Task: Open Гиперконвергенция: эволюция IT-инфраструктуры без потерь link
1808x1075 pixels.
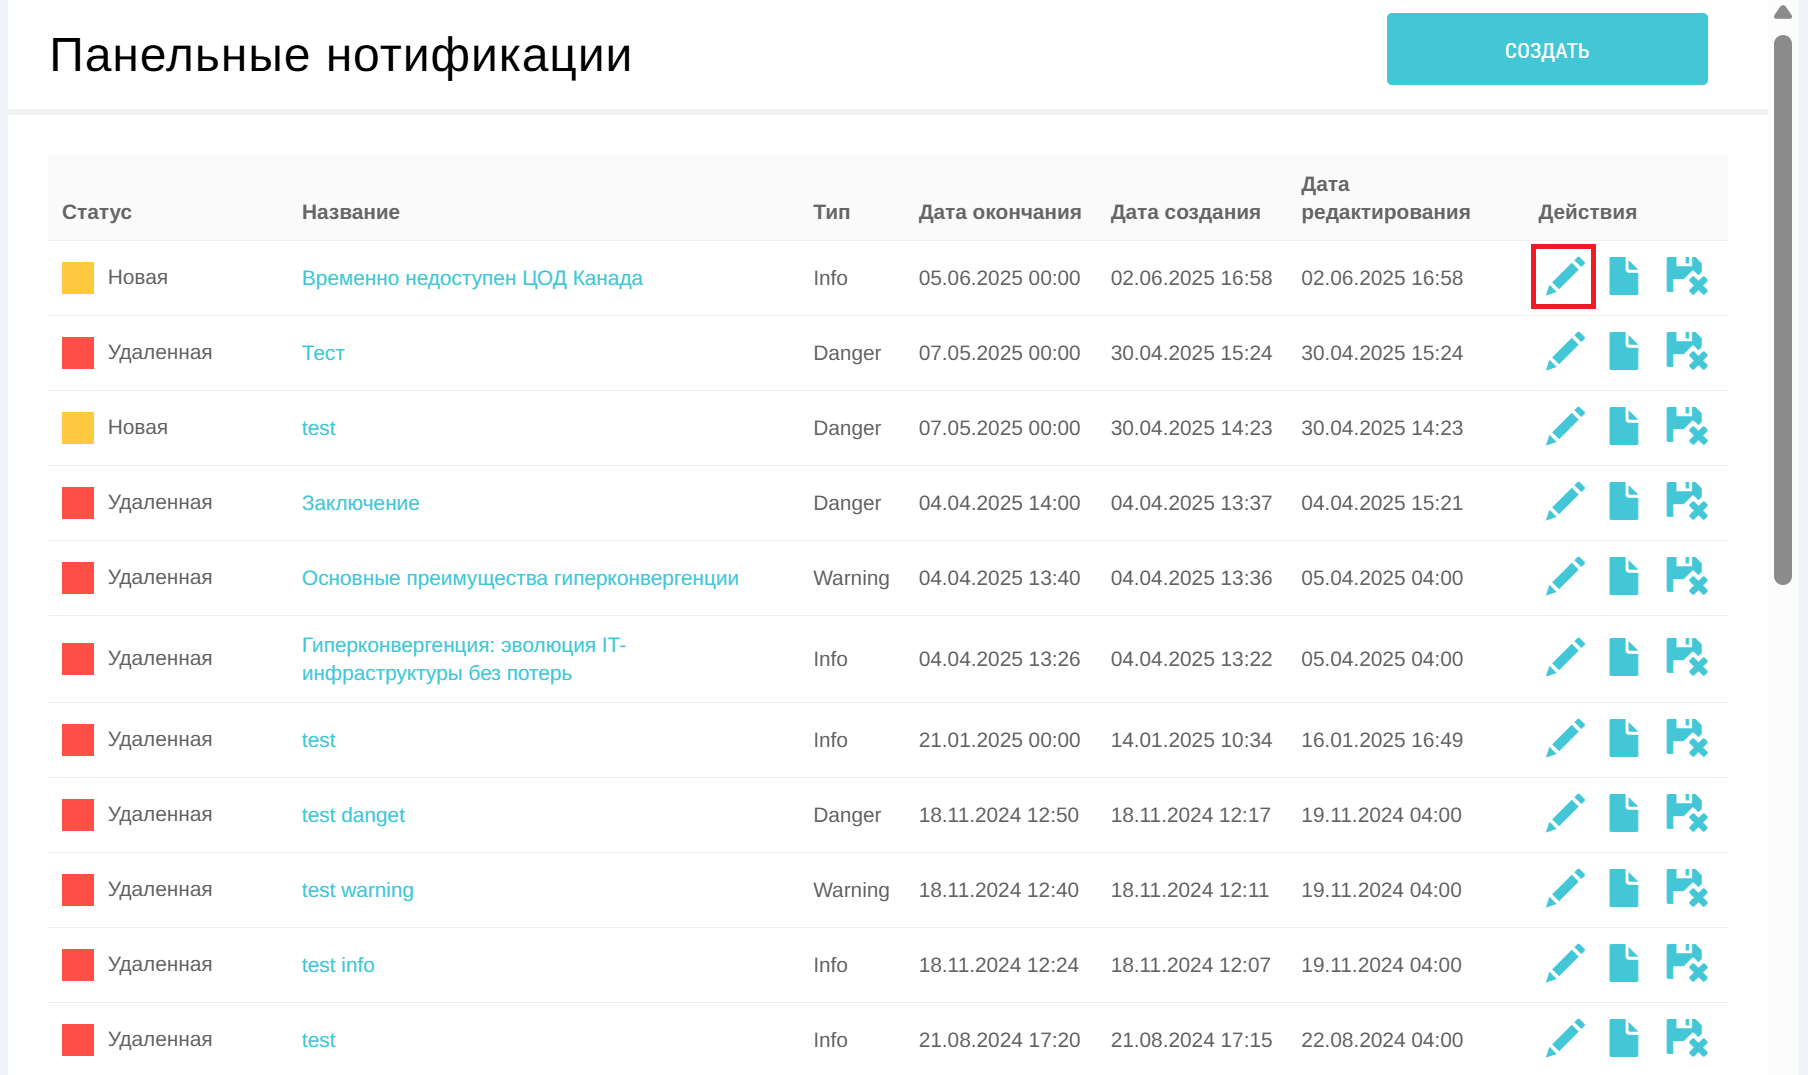Action: coord(464,659)
